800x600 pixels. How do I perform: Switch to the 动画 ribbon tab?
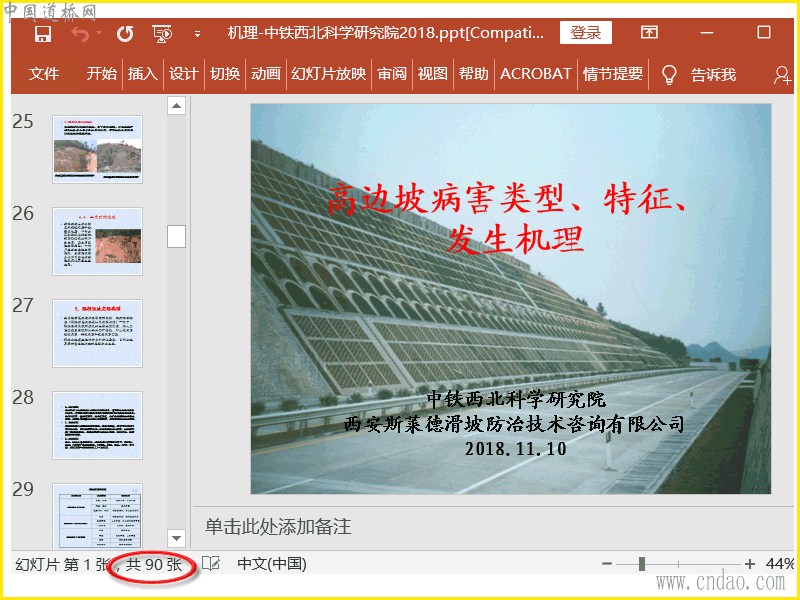266,74
